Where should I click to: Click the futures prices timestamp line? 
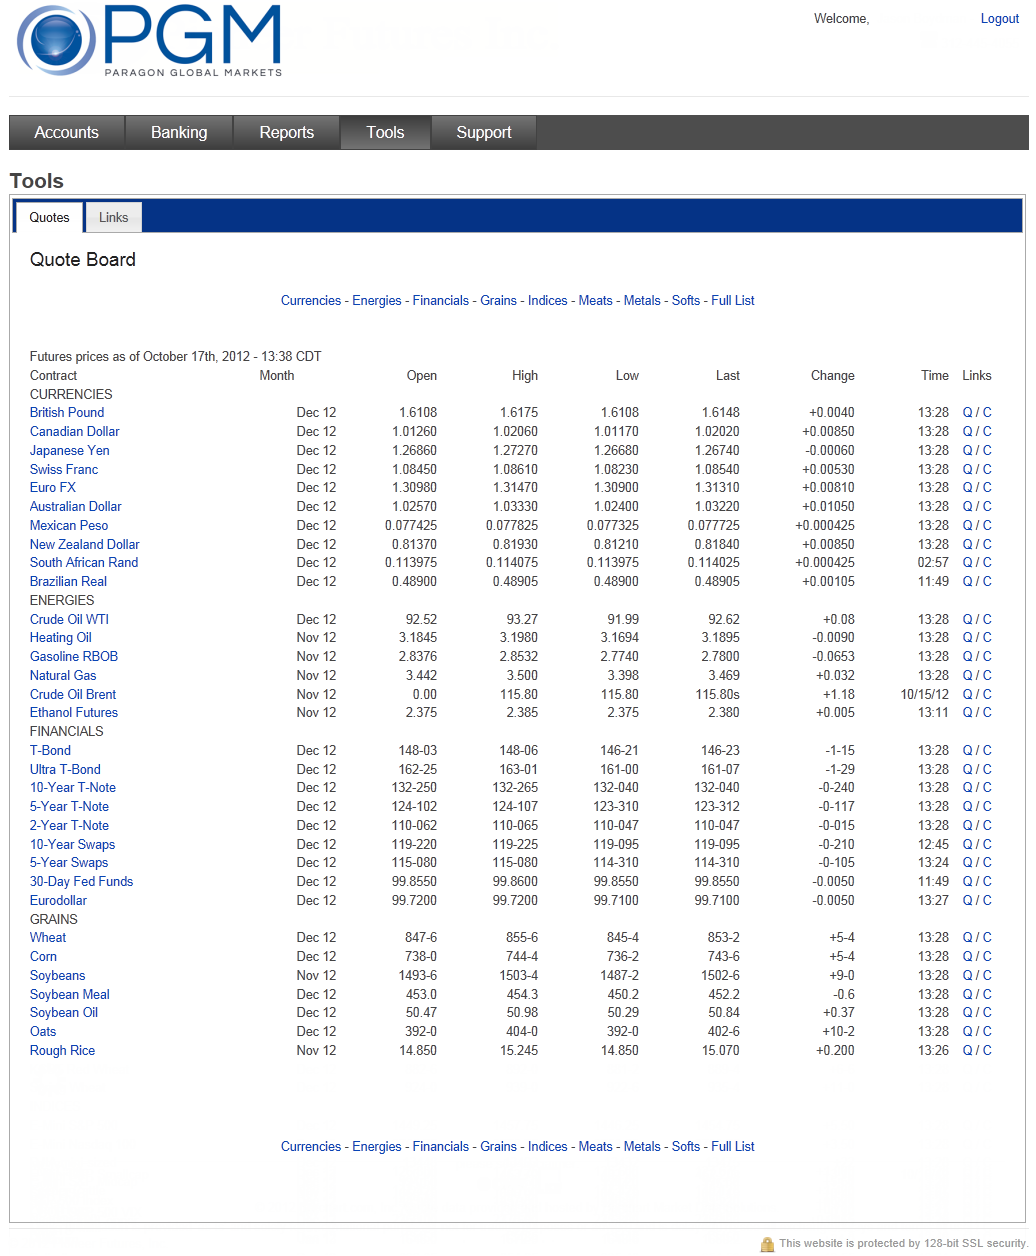[176, 357]
